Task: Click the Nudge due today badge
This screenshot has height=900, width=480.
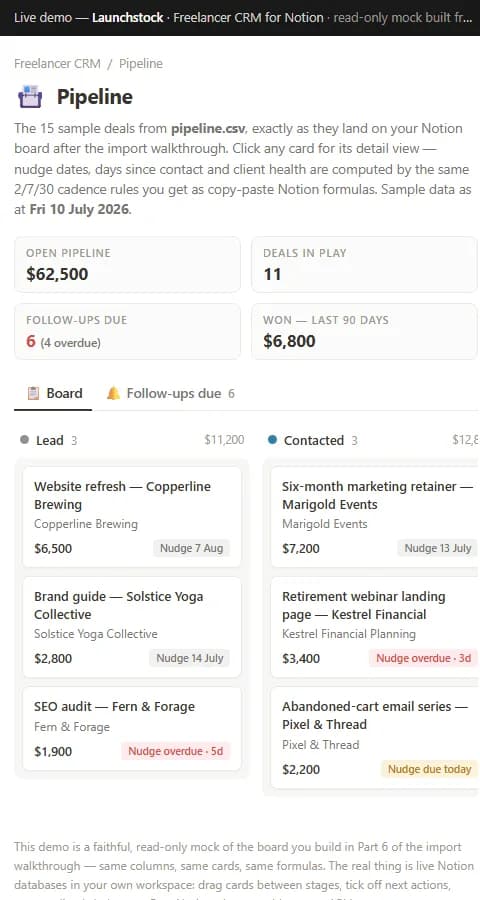Action: click(429, 769)
